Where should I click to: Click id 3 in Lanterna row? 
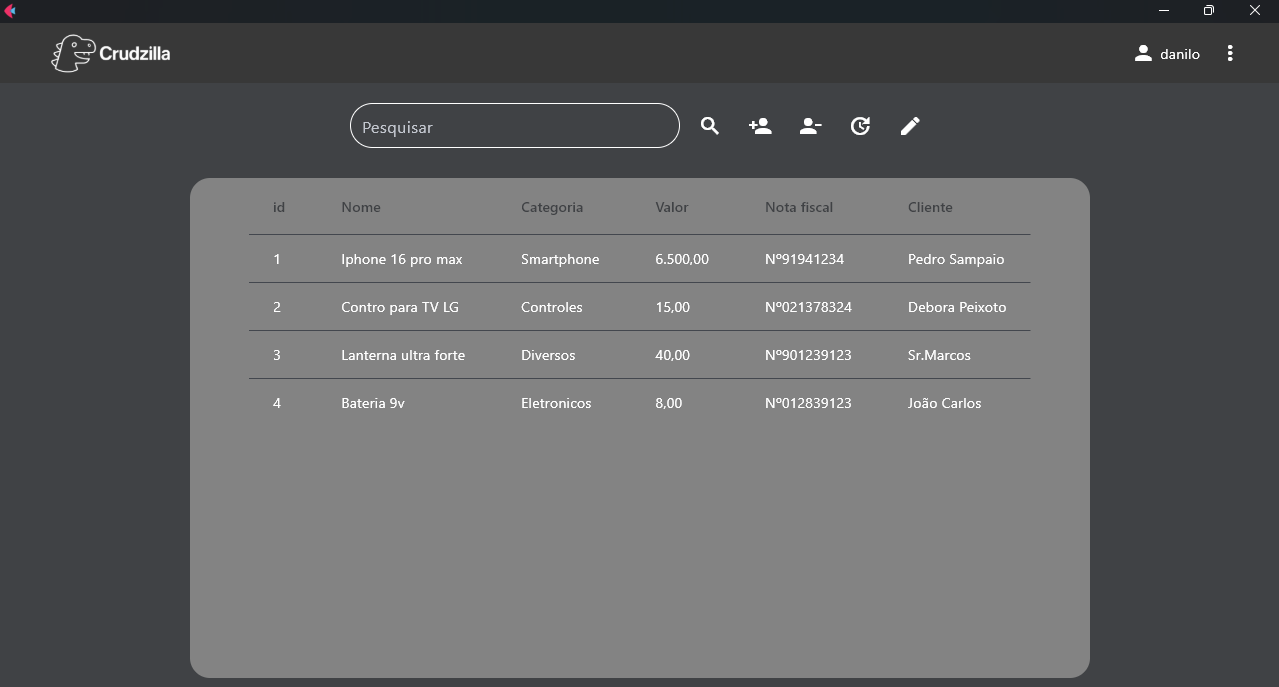(x=277, y=355)
